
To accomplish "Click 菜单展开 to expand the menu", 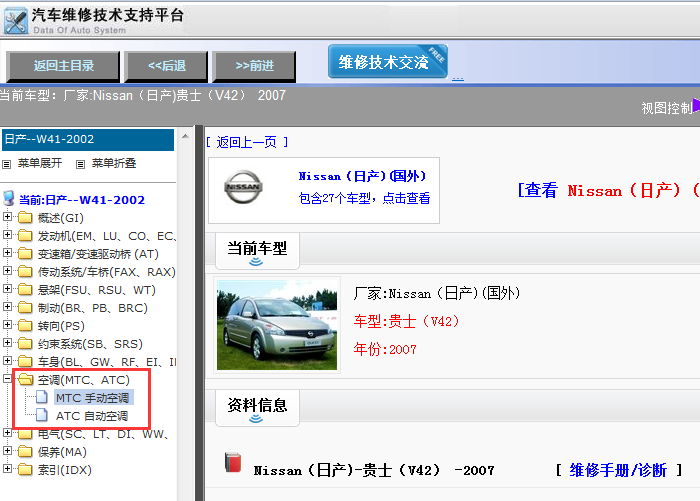I will coord(40,163).
